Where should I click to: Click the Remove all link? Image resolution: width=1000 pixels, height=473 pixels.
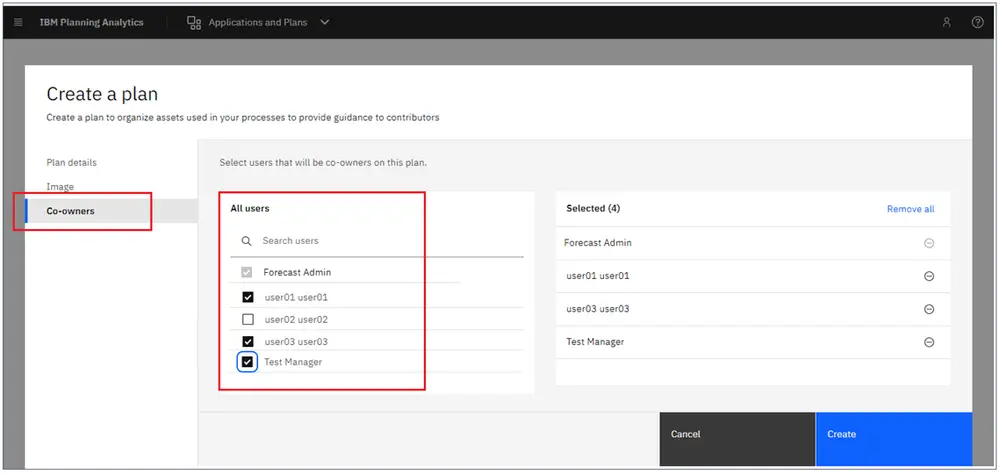coord(911,209)
